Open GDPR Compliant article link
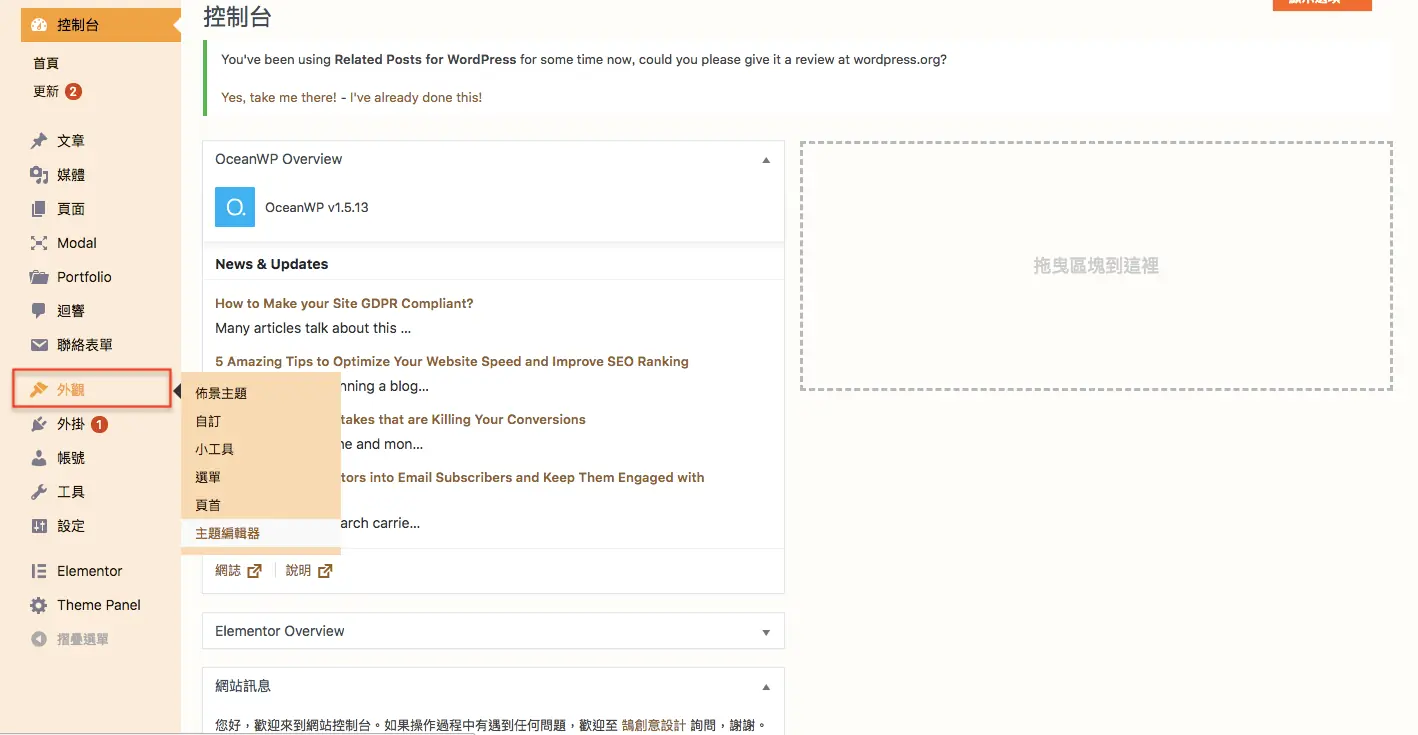 (x=344, y=303)
